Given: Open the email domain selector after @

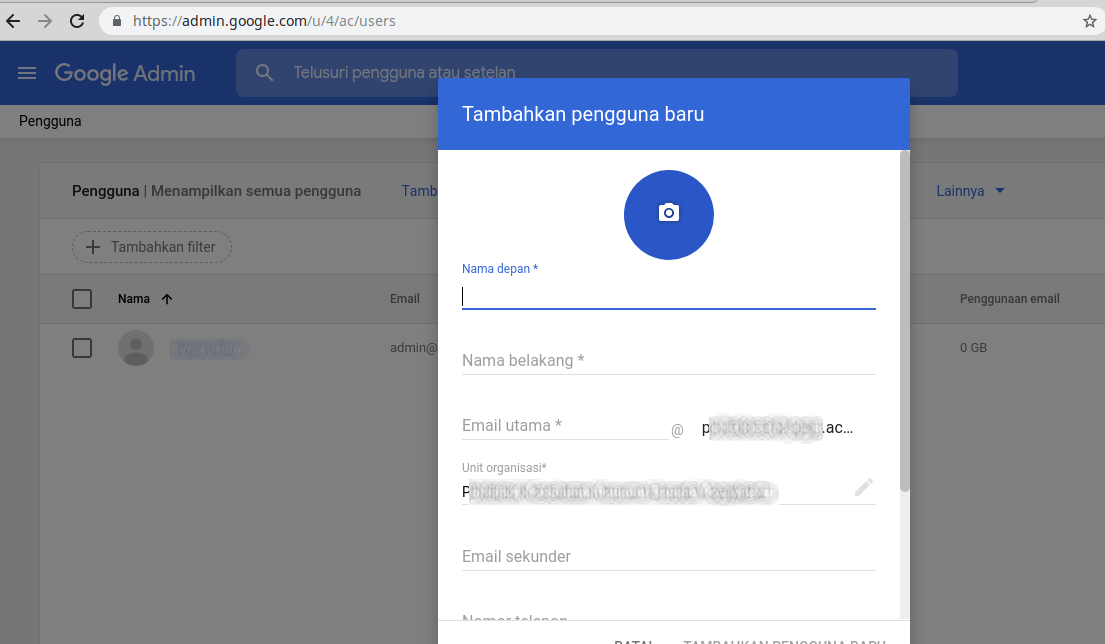Looking at the screenshot, I should (x=777, y=428).
